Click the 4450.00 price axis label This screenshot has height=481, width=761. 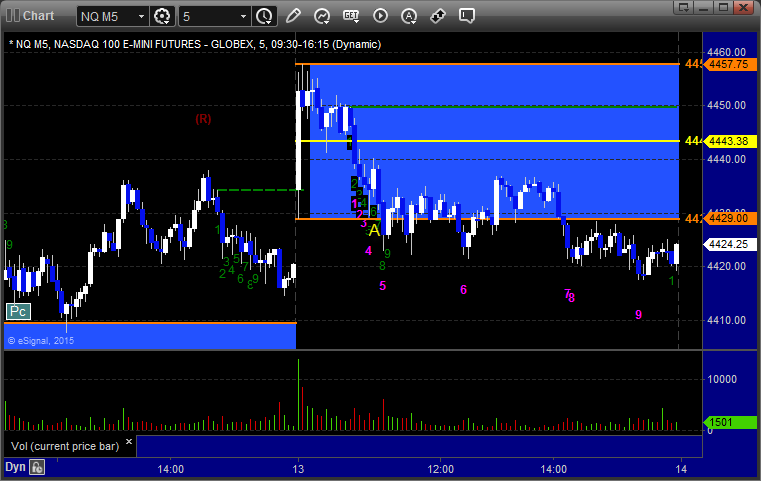pyautogui.click(x=727, y=105)
